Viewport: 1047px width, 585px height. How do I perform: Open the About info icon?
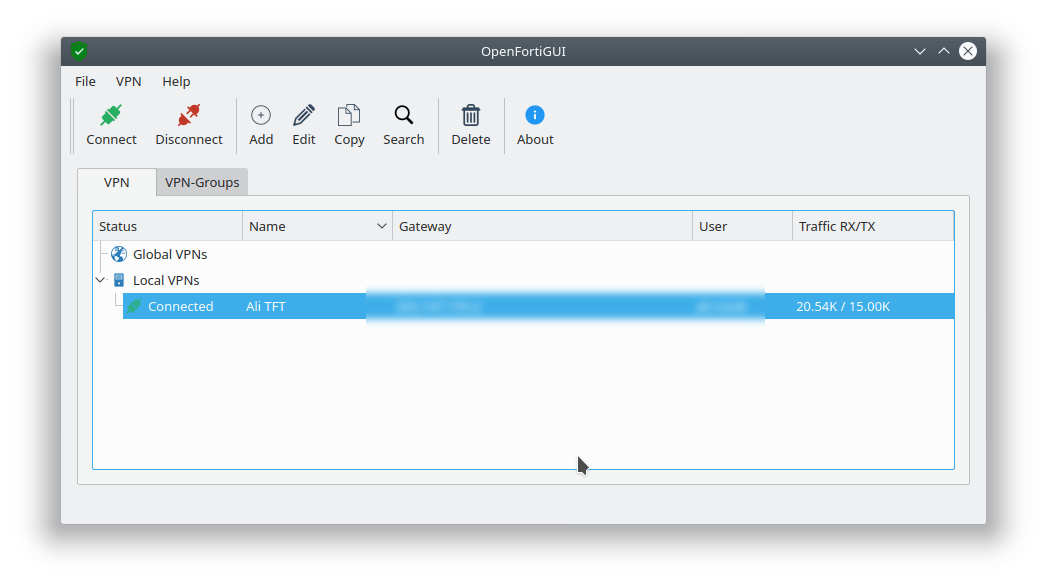pyautogui.click(x=535, y=115)
